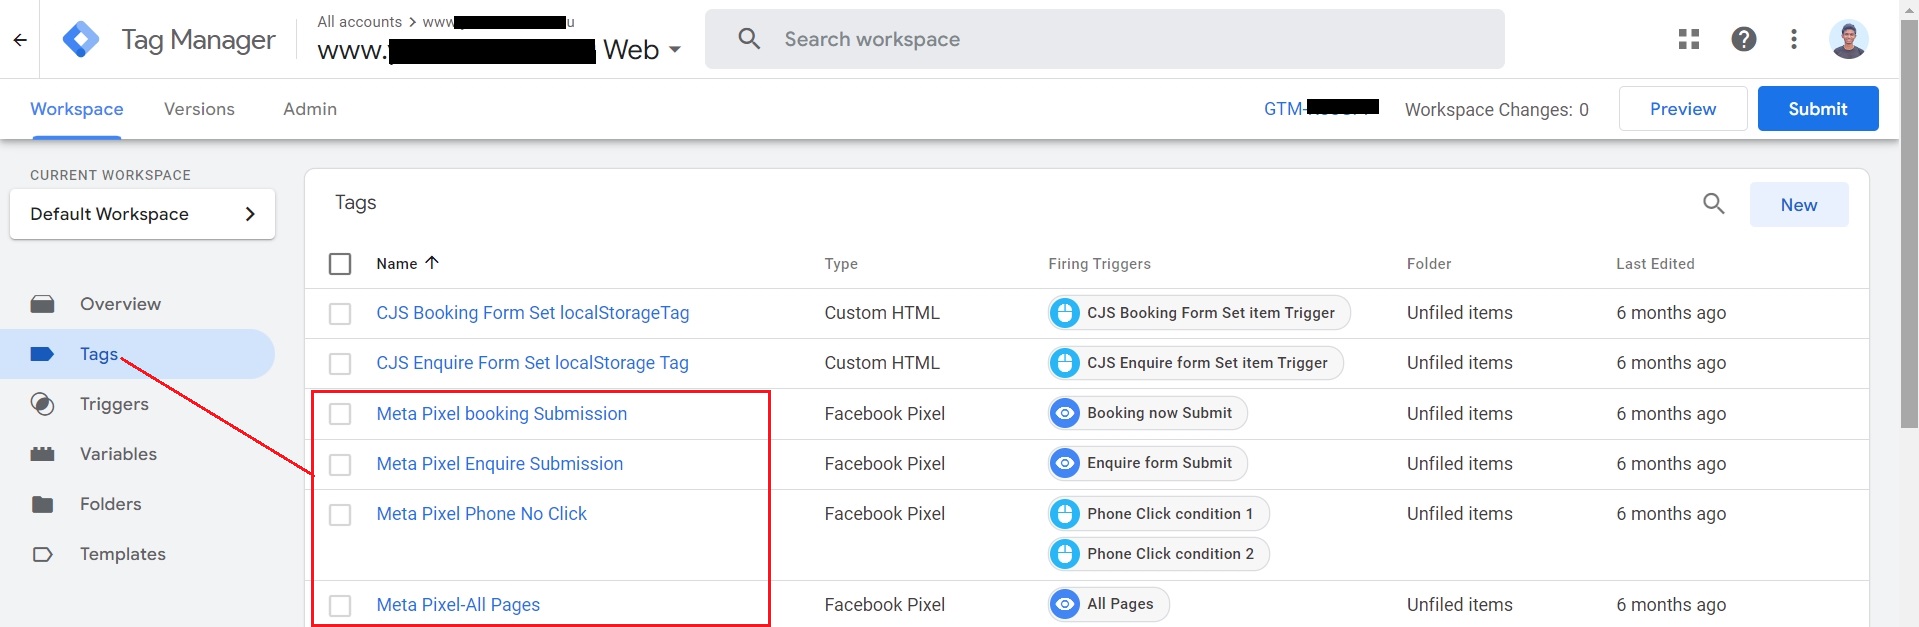1919x627 pixels.
Task: Click the Name column sort arrow
Action: tap(432, 263)
